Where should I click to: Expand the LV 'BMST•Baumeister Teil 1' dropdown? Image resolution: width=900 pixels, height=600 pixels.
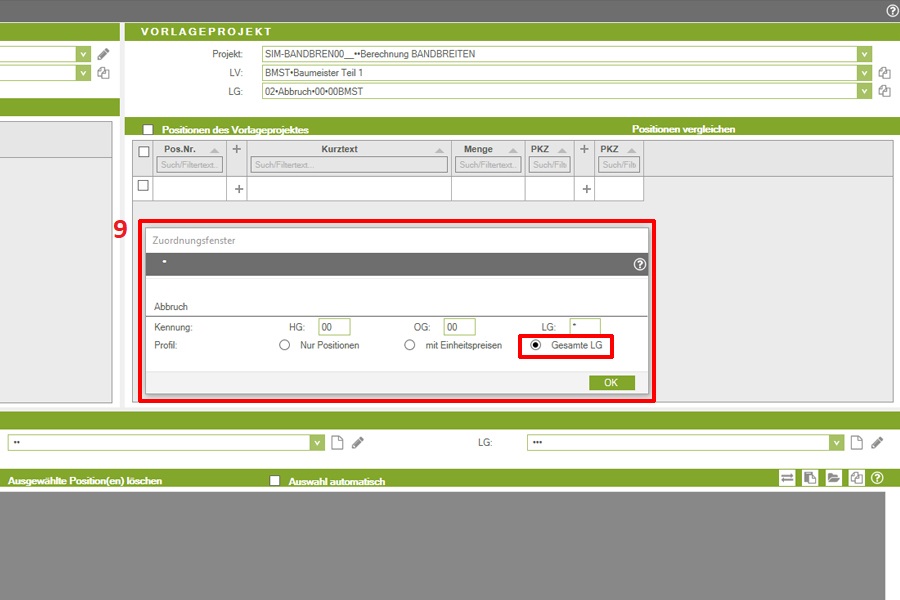[864, 73]
